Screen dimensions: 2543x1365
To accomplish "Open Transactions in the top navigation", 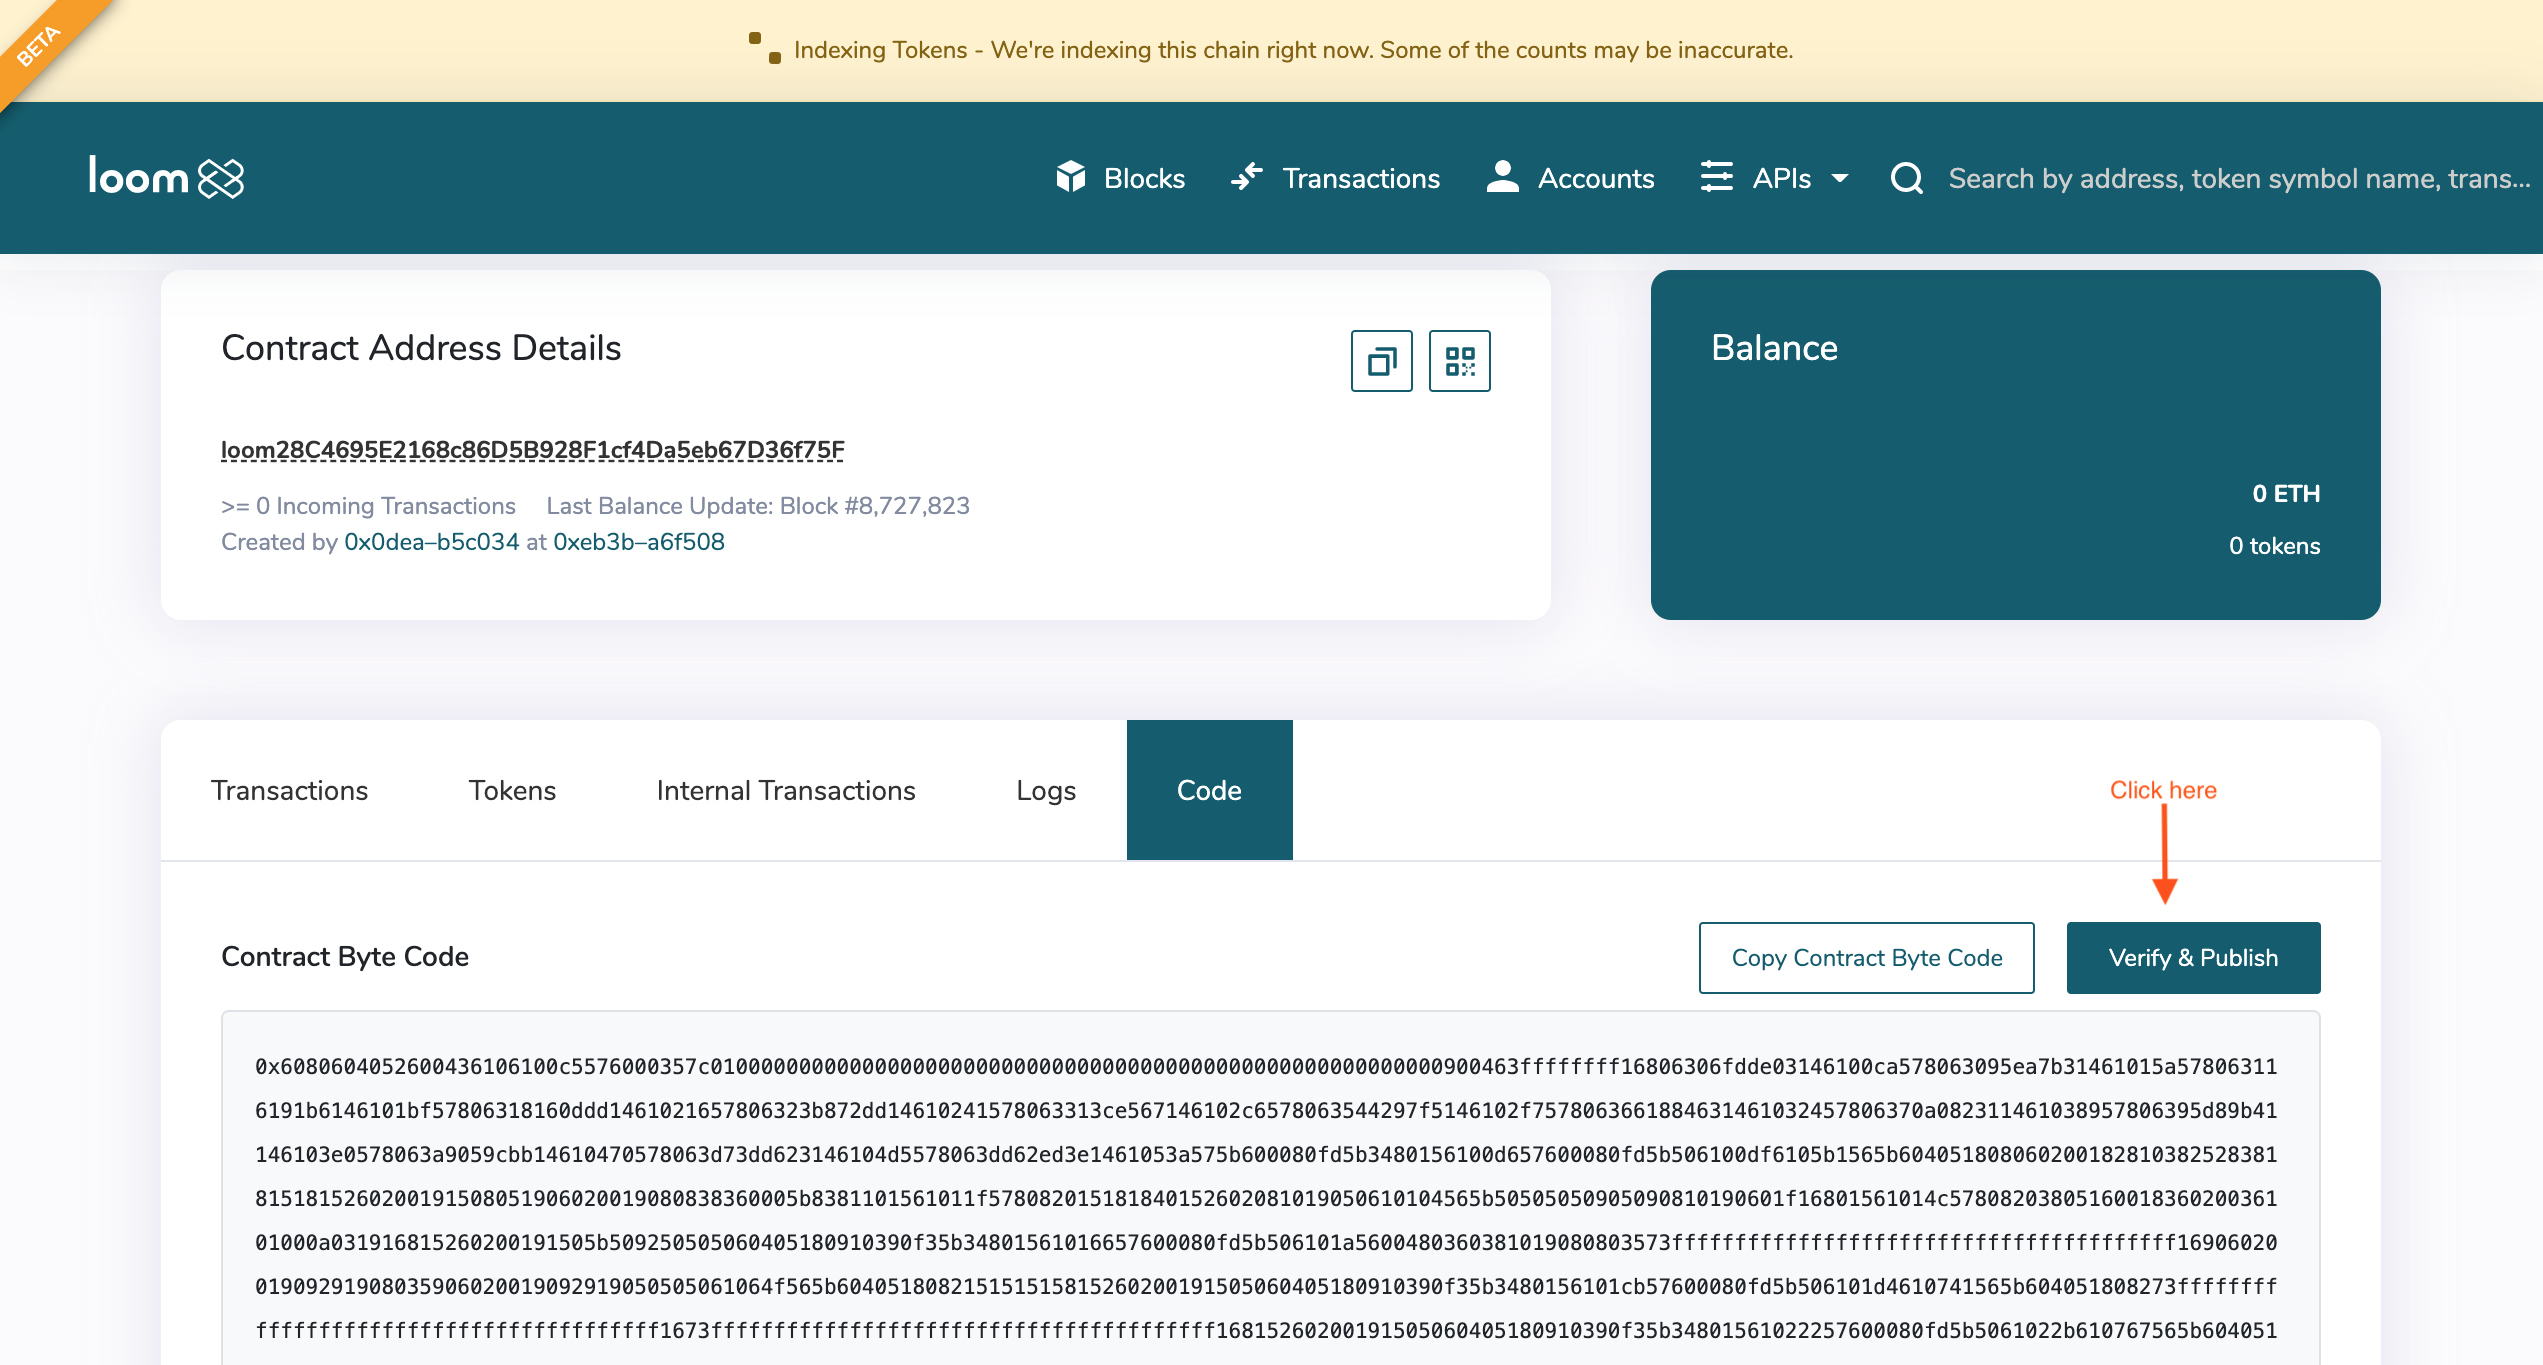I will point(1335,178).
